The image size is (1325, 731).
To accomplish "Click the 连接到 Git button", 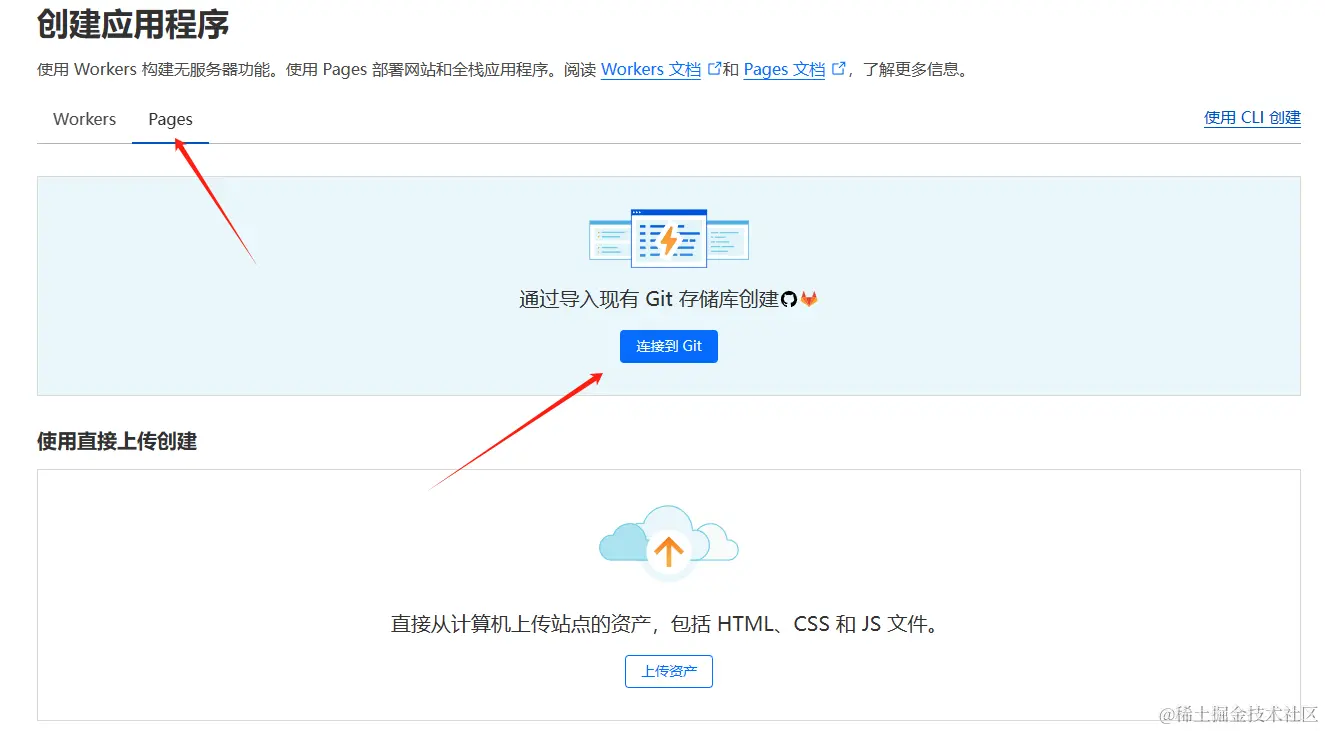I will pos(669,346).
